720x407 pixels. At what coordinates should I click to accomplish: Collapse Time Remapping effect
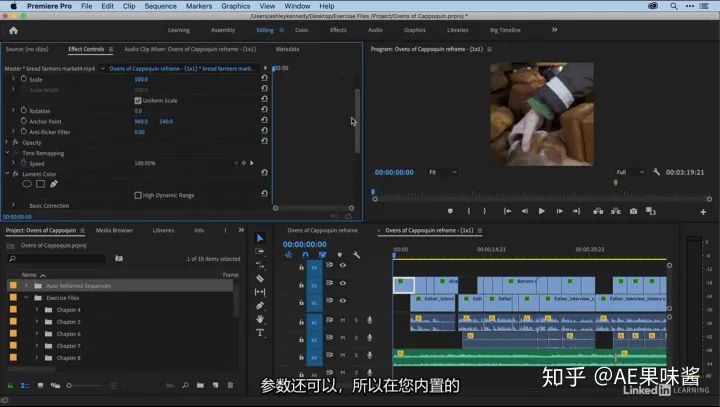(x=7, y=153)
